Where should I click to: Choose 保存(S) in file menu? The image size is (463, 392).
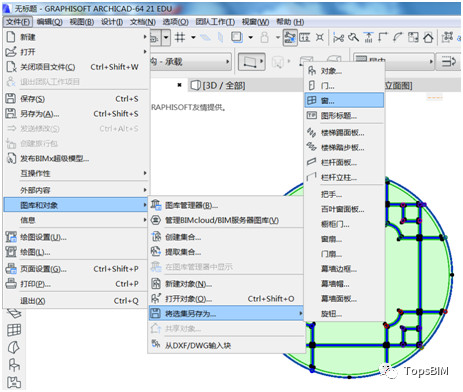[x=76, y=99]
